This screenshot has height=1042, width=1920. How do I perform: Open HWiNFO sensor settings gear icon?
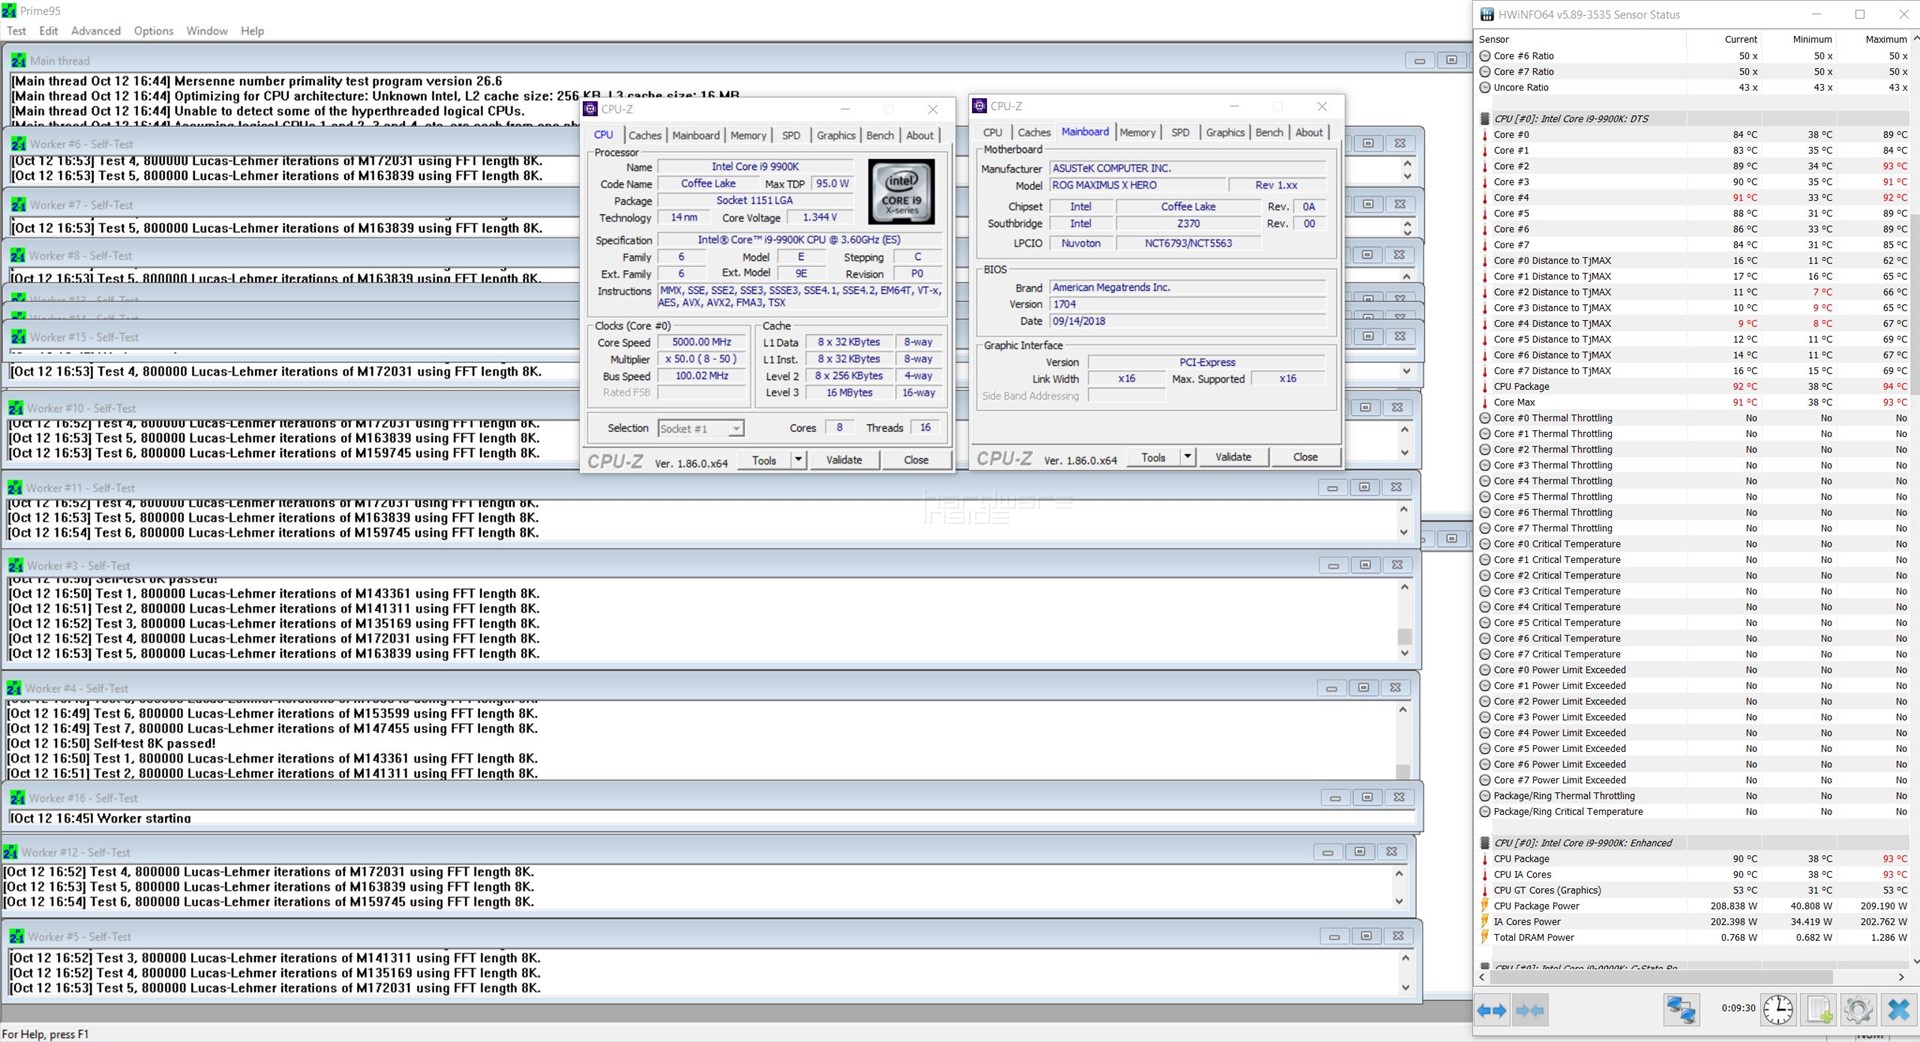1858,1010
